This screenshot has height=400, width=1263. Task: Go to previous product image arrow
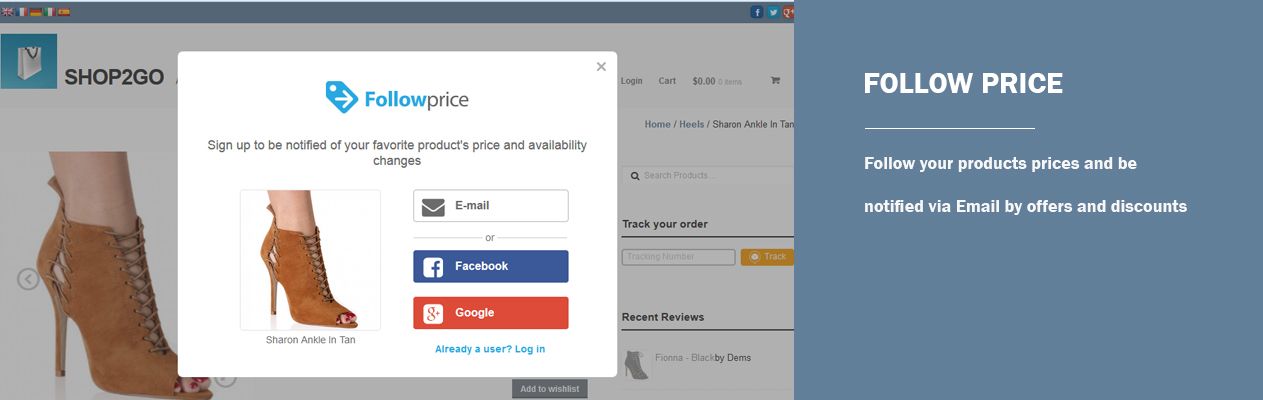28,279
